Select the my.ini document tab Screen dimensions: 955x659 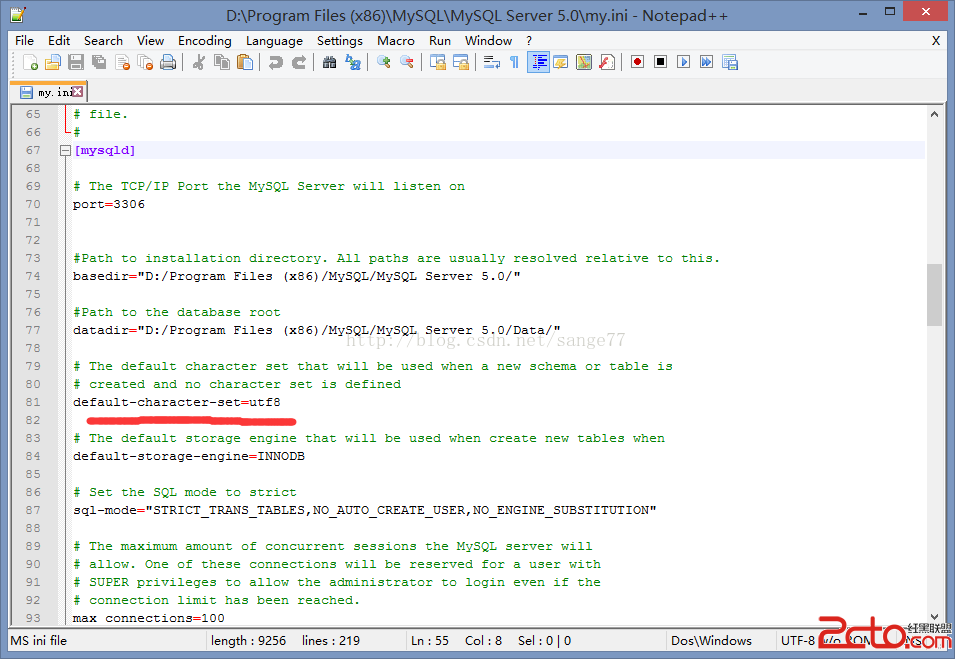49,92
